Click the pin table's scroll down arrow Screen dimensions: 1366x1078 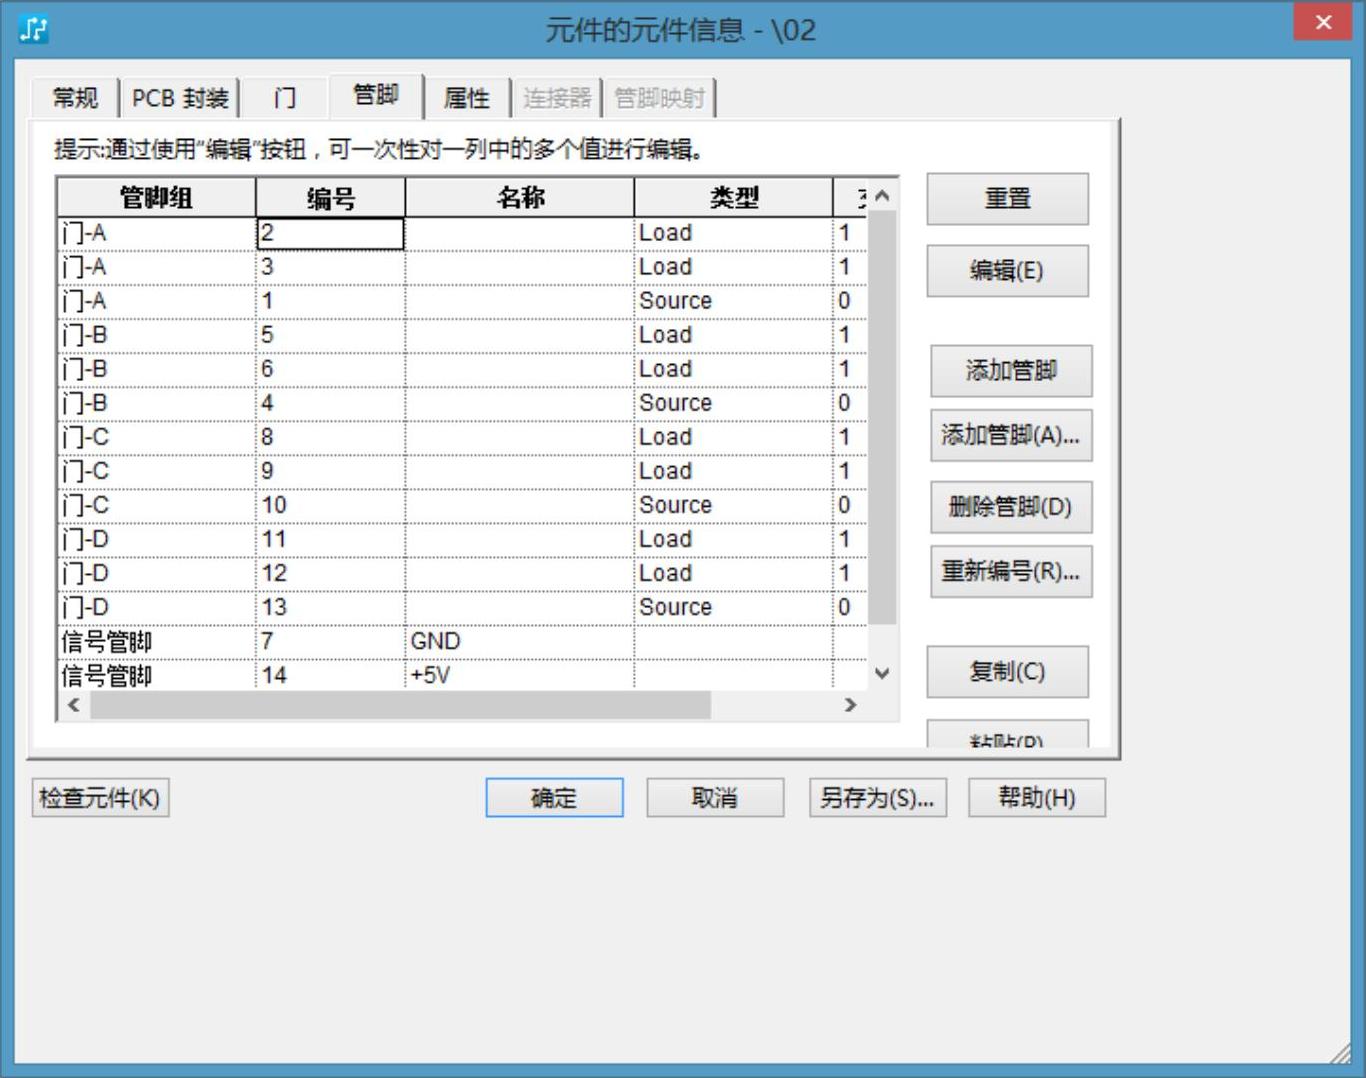(882, 673)
